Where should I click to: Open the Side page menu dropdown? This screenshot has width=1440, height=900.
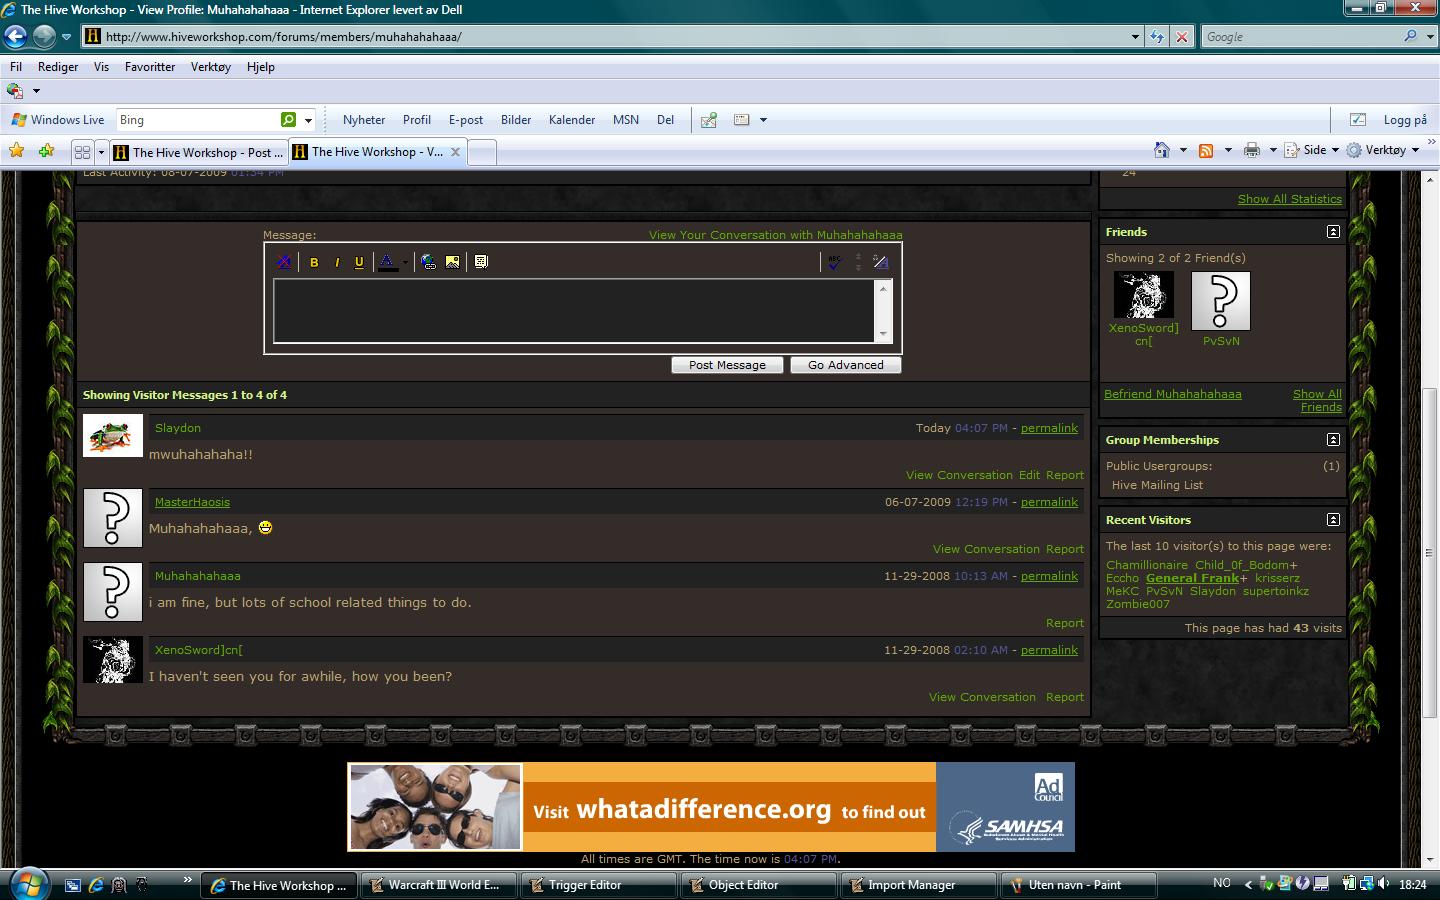1313,150
